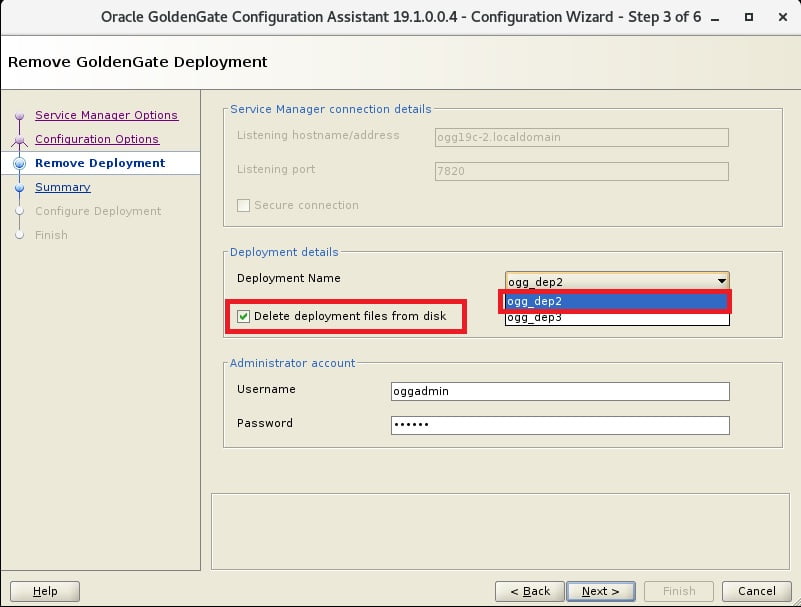Viewport: 801px width, 607px height.
Task: Click the disabled Finish button
Action: 679,591
